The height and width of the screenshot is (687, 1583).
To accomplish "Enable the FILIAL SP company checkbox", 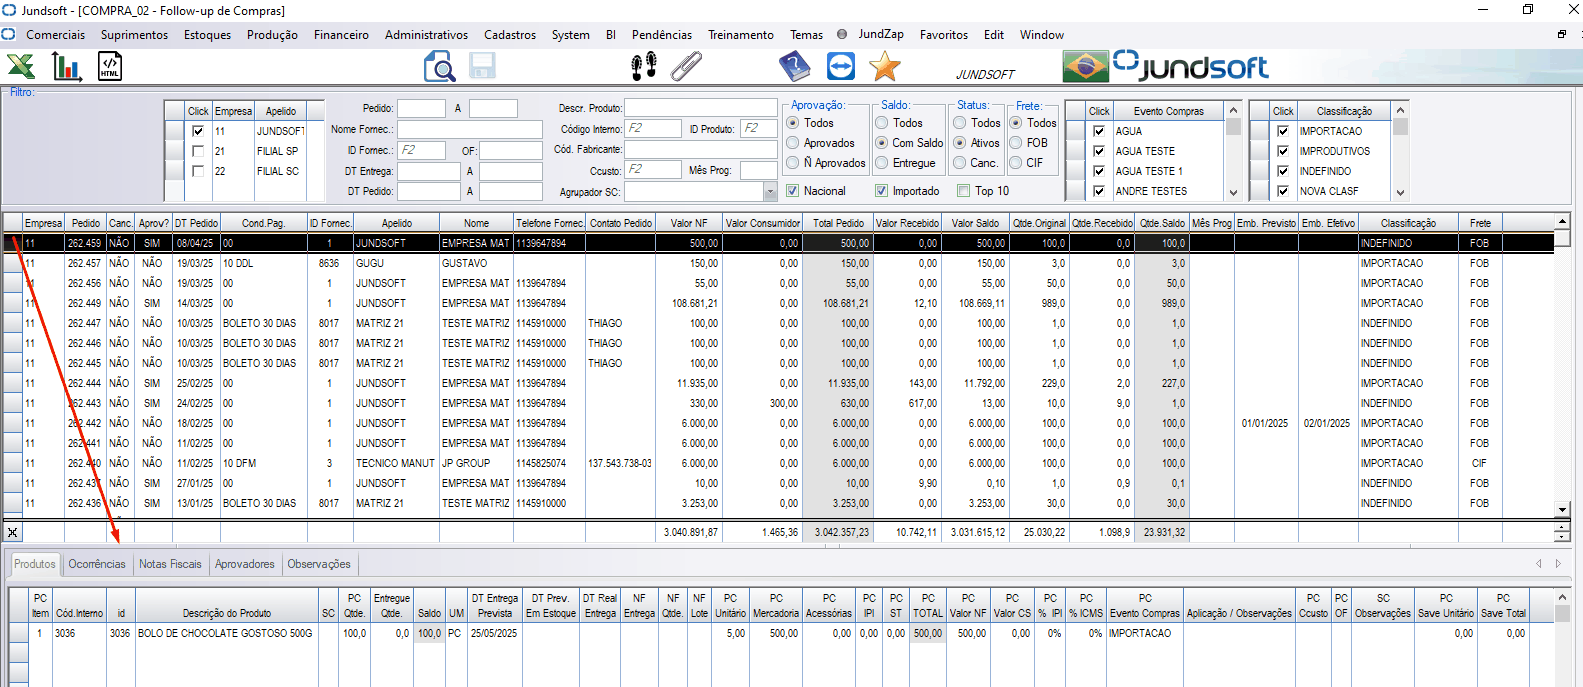I will pyautogui.click(x=198, y=151).
